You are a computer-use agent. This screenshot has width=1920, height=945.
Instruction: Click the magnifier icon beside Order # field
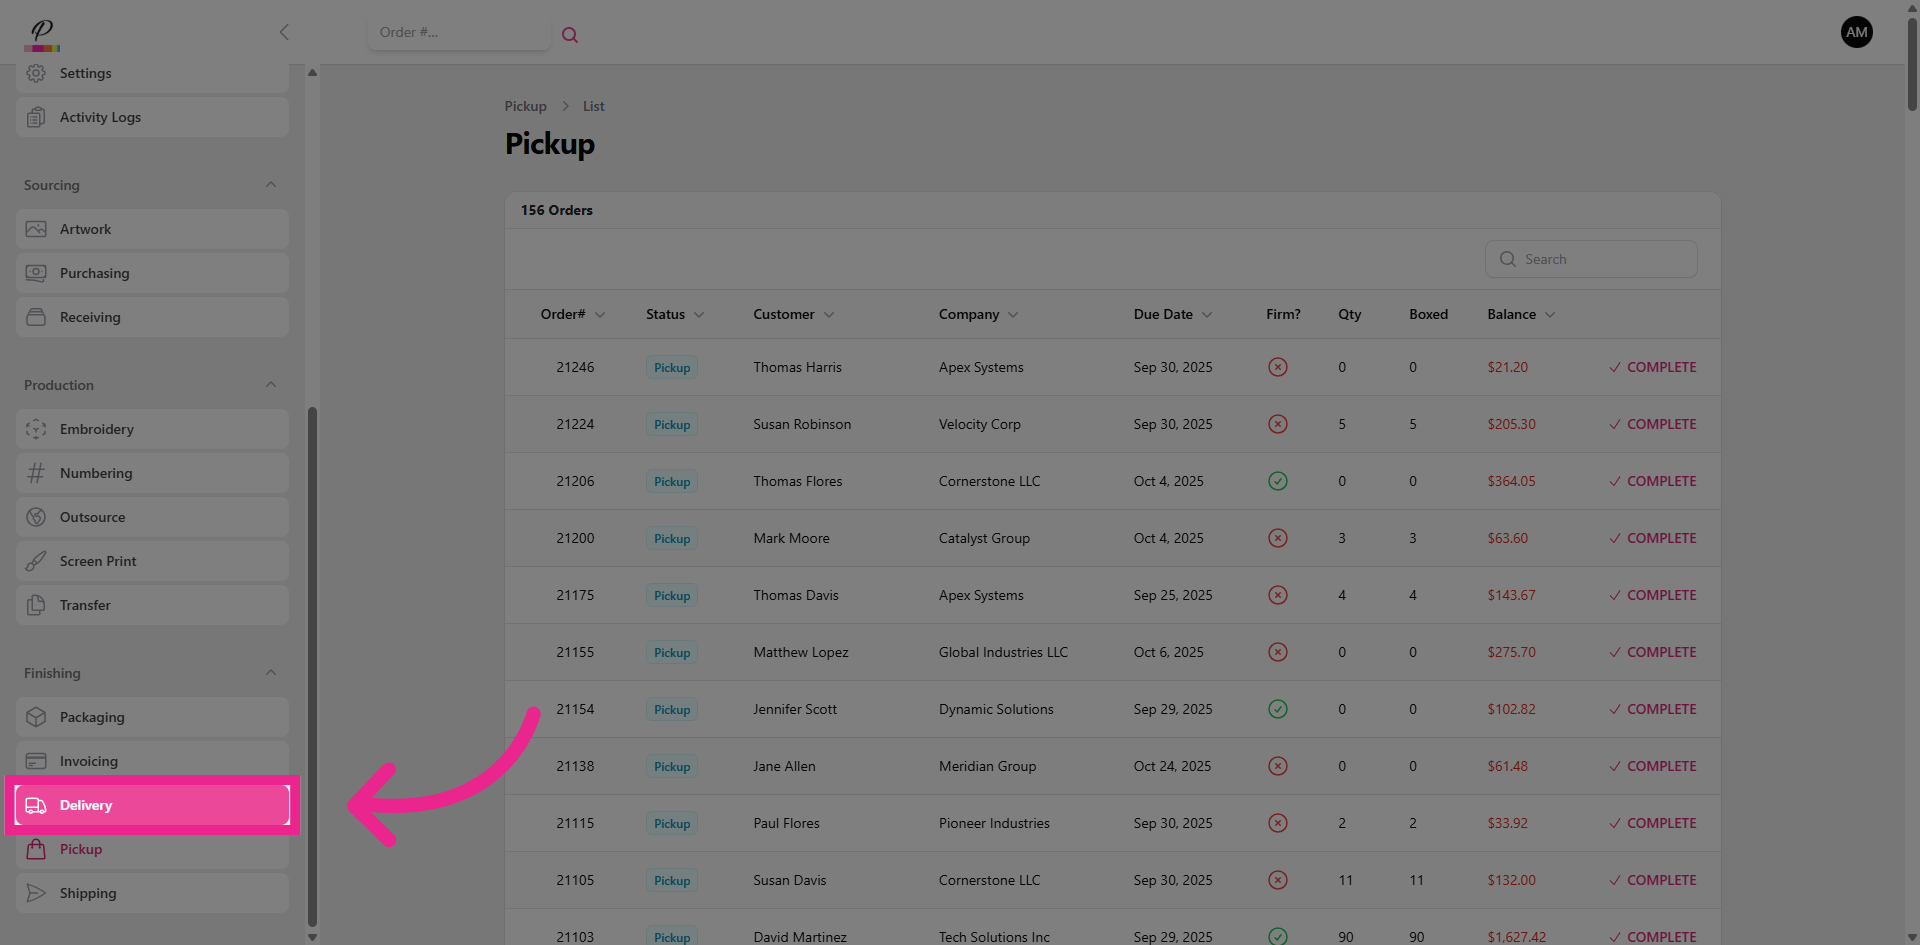(x=570, y=35)
